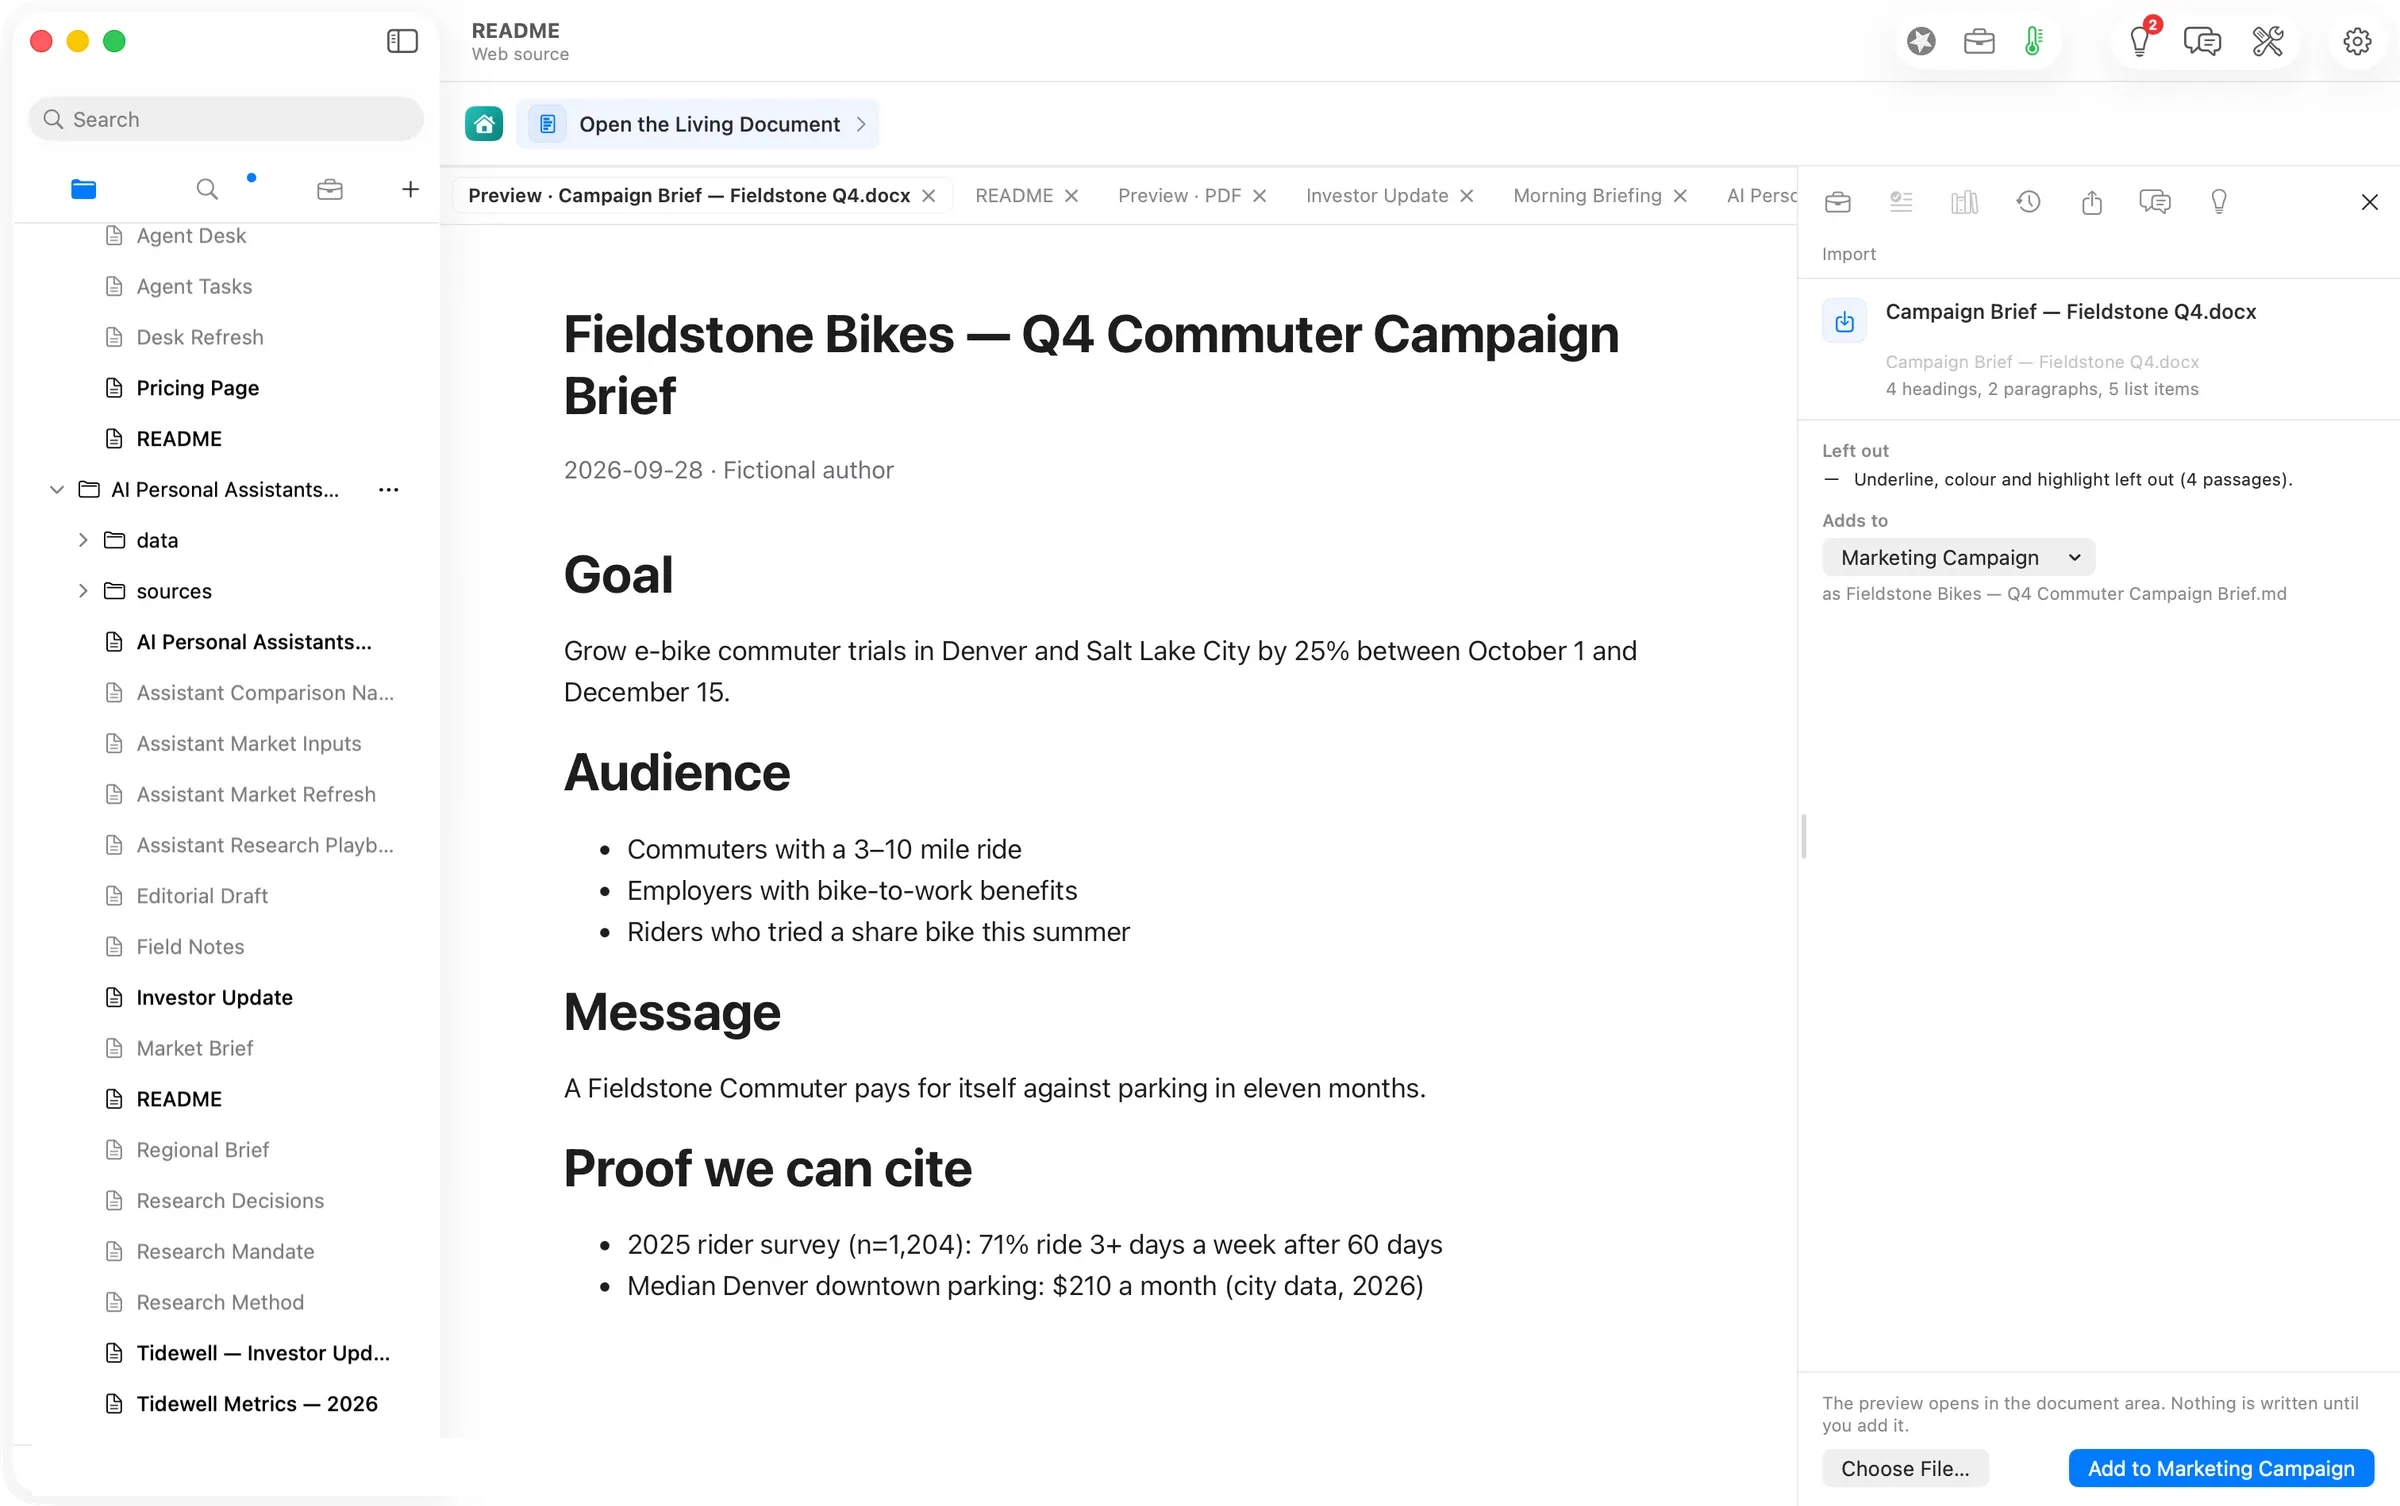Open the chat bubbles icon in top toolbar

(2202, 41)
